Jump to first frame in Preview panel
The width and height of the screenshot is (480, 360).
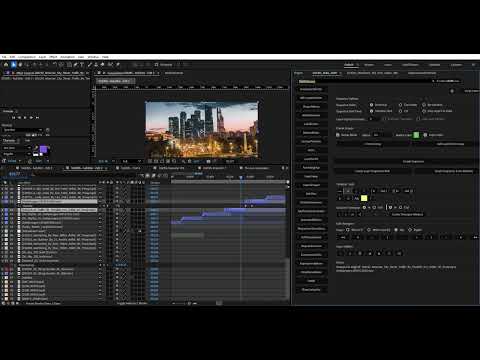point(13,117)
